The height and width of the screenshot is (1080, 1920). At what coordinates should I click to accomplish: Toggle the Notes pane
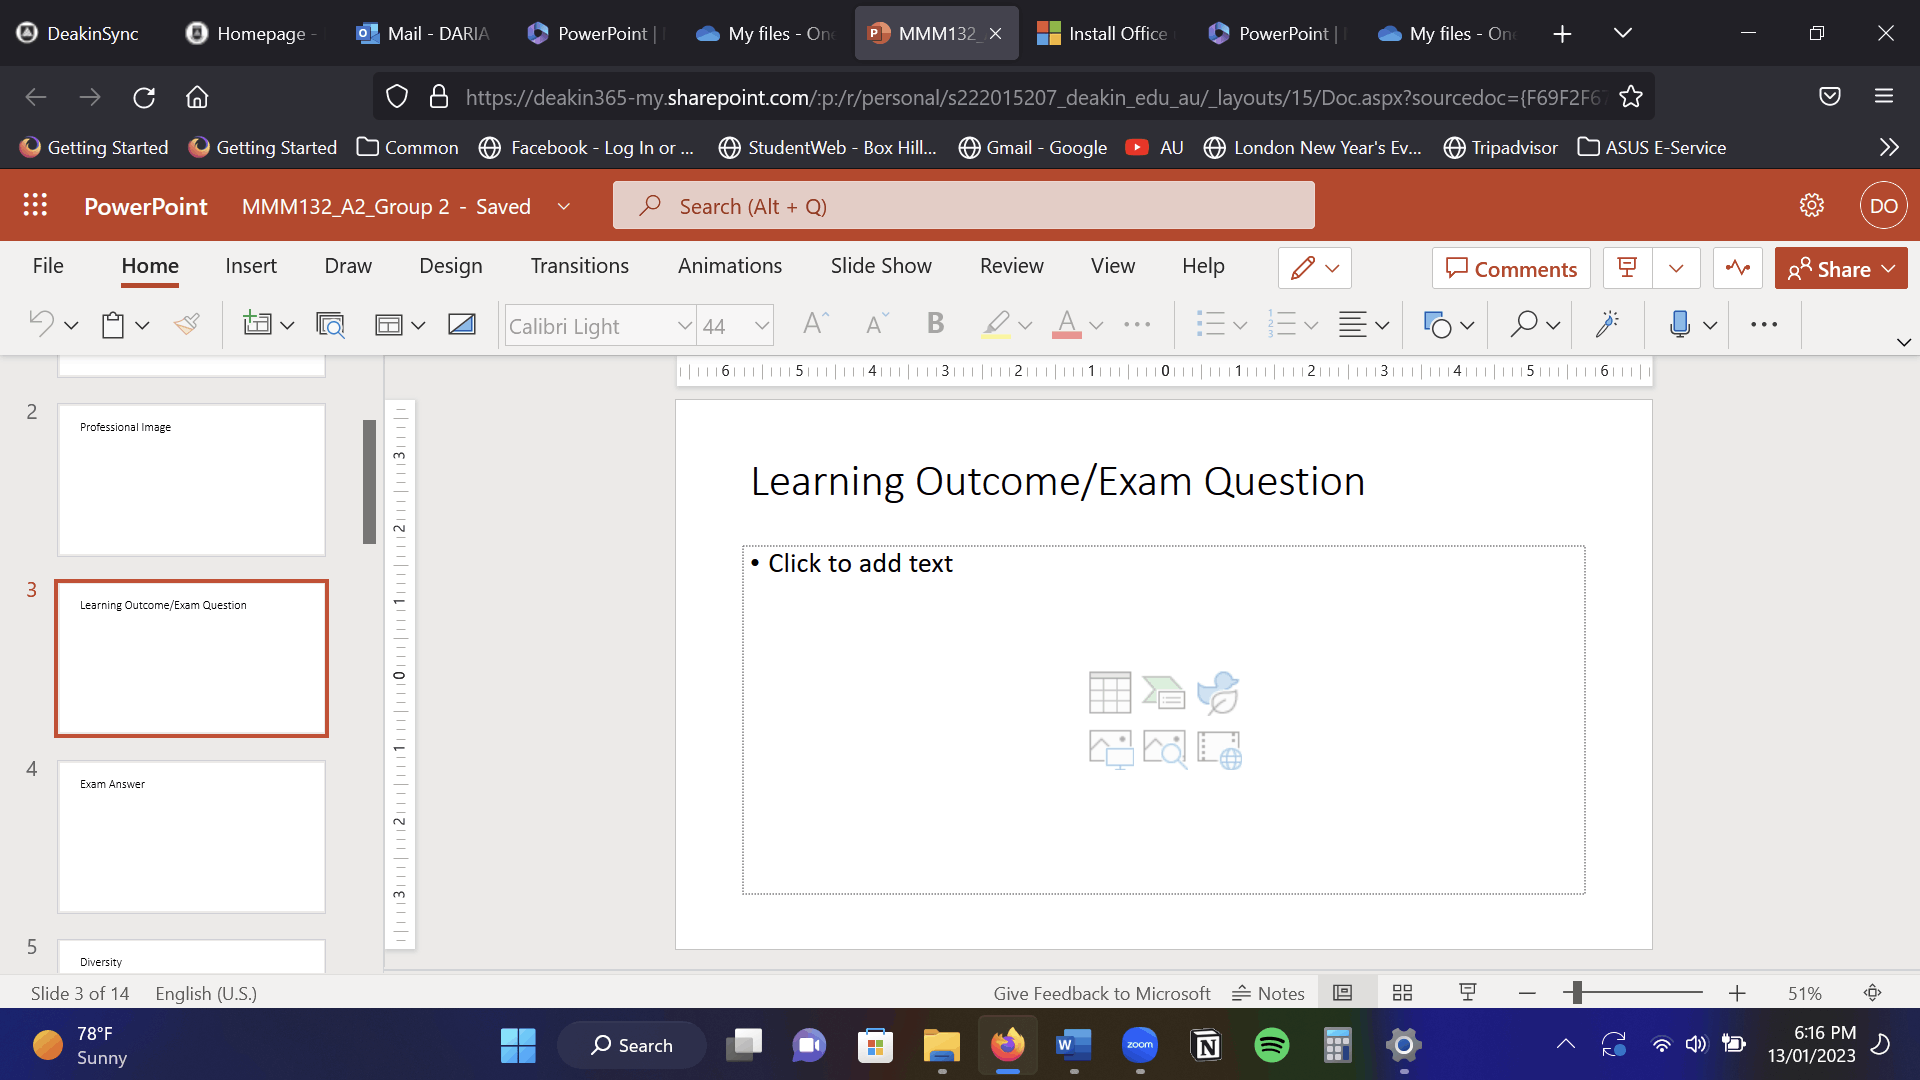coord(1268,993)
